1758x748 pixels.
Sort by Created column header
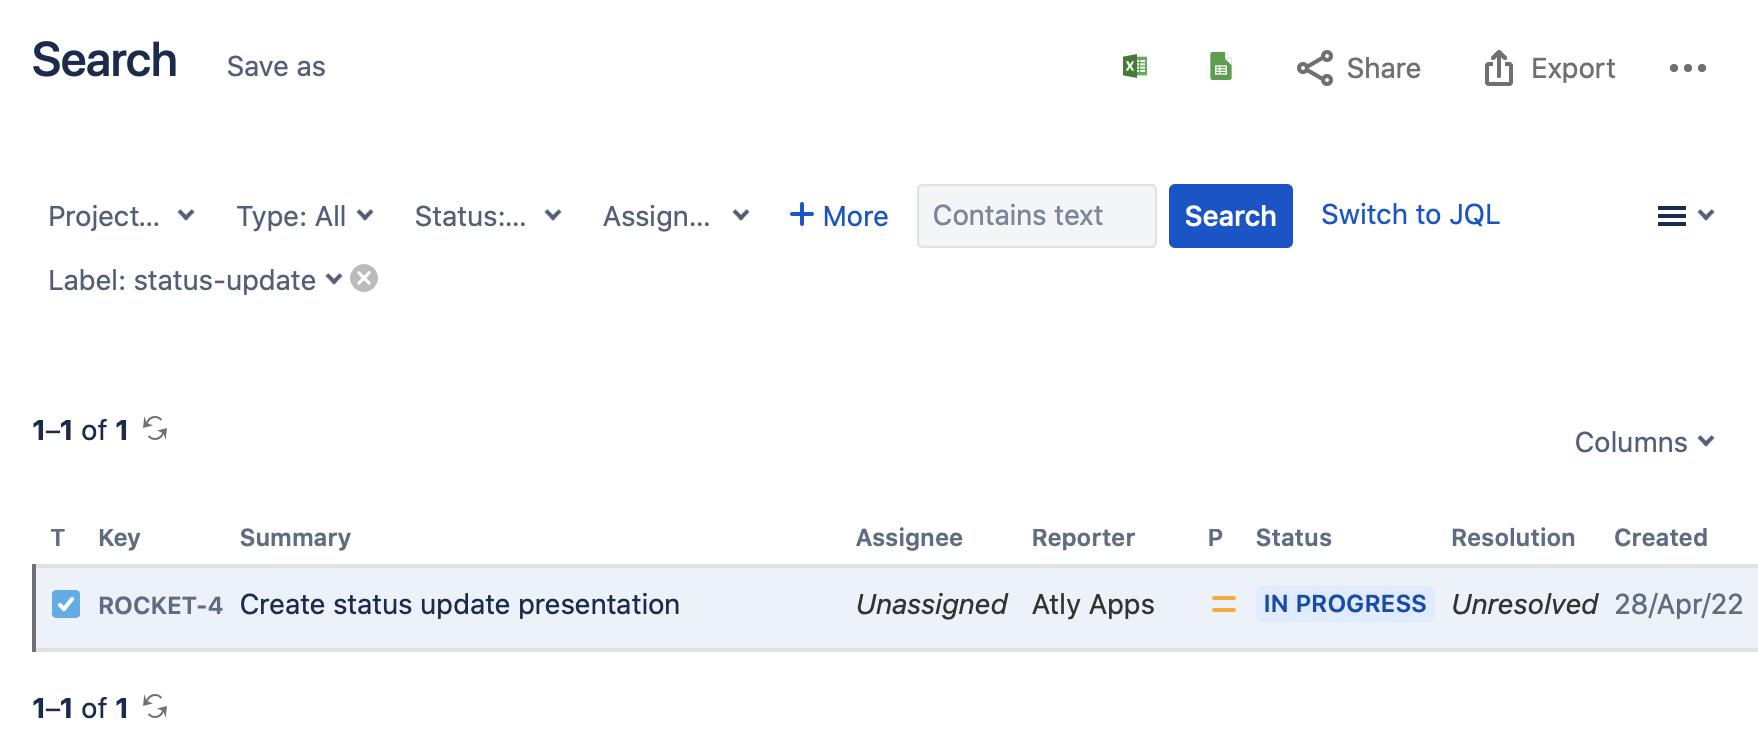tap(1660, 538)
